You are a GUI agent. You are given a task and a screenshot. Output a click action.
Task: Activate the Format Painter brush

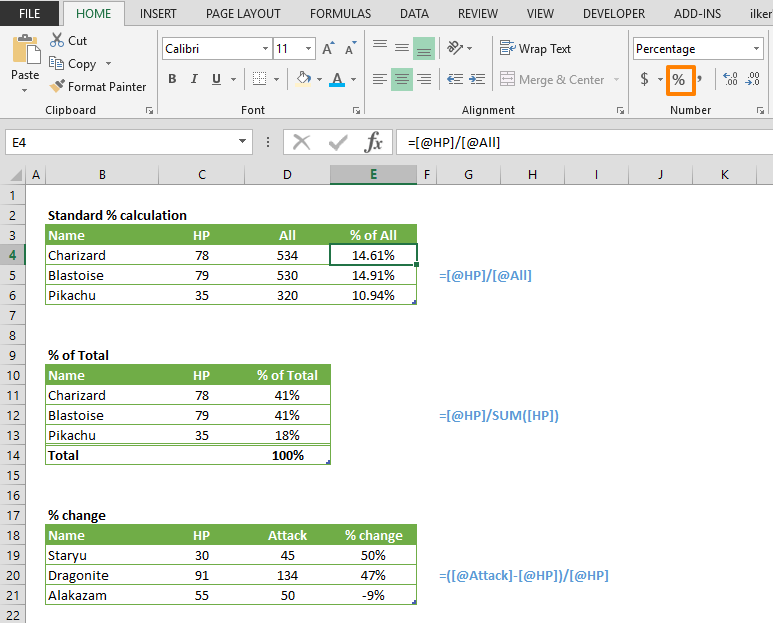pyautogui.click(x=57, y=86)
